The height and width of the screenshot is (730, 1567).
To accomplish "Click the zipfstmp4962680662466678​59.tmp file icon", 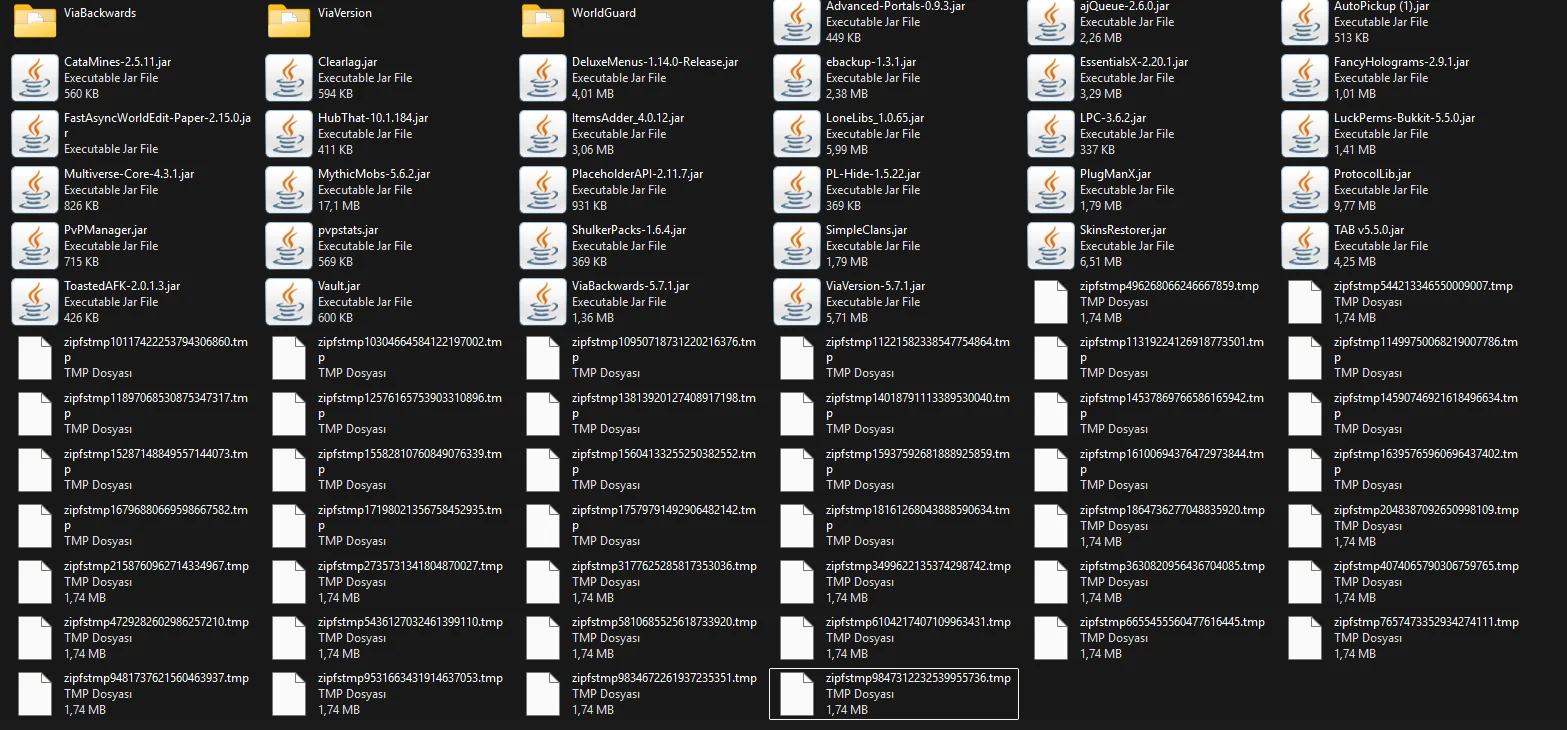I will tap(1051, 302).
